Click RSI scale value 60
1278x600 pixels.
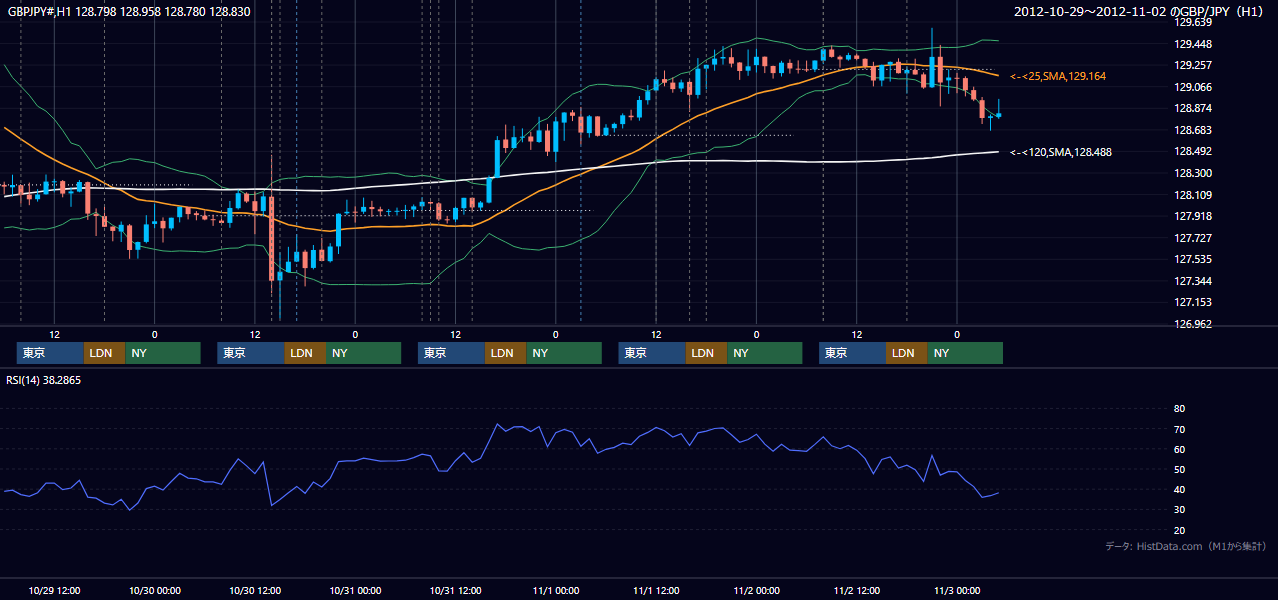coord(1179,449)
